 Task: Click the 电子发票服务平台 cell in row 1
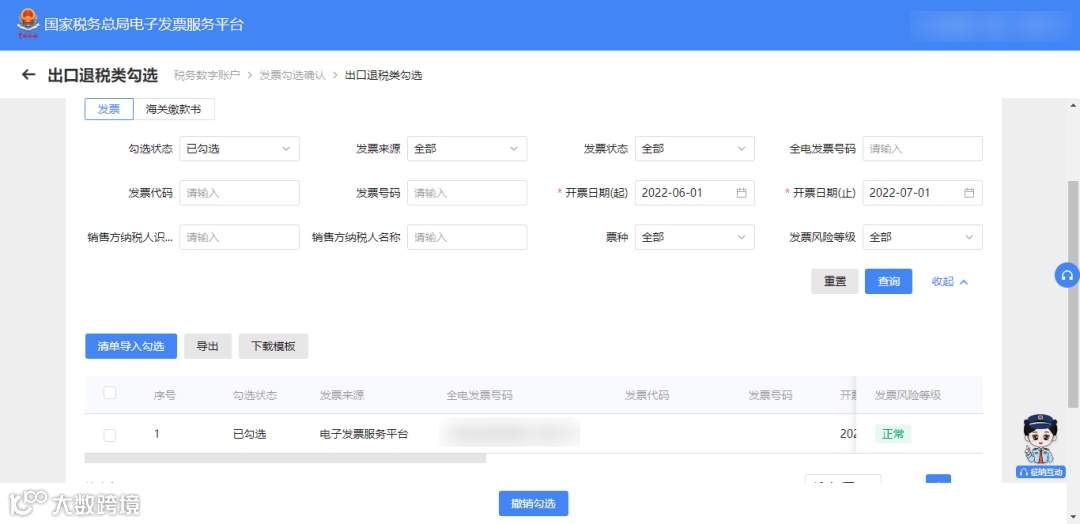(364, 434)
